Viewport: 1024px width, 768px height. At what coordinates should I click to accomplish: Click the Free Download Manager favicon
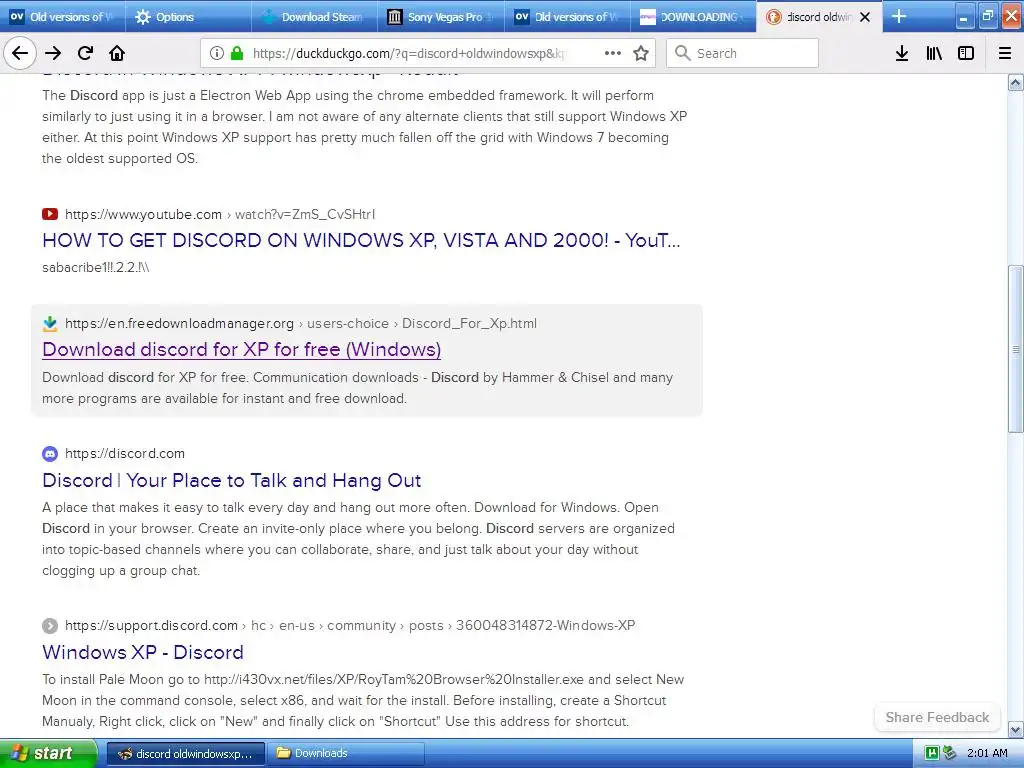pyautogui.click(x=50, y=323)
